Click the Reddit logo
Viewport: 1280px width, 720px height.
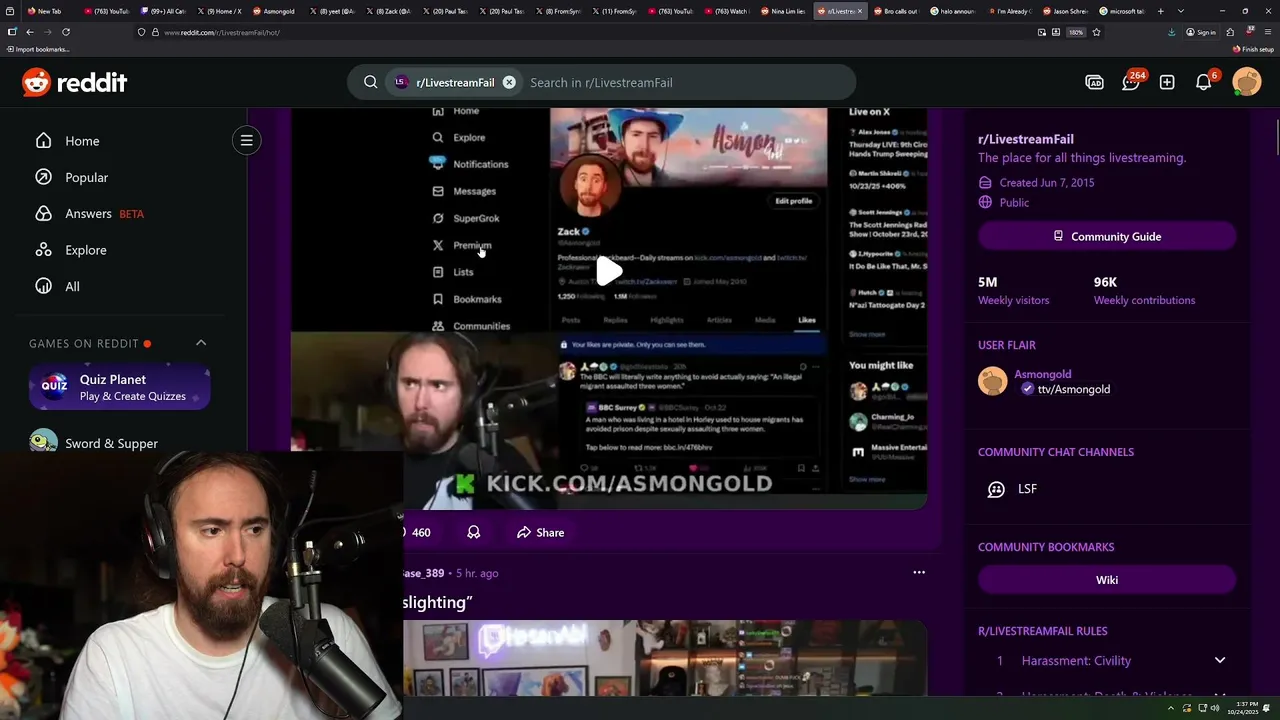pos(75,82)
